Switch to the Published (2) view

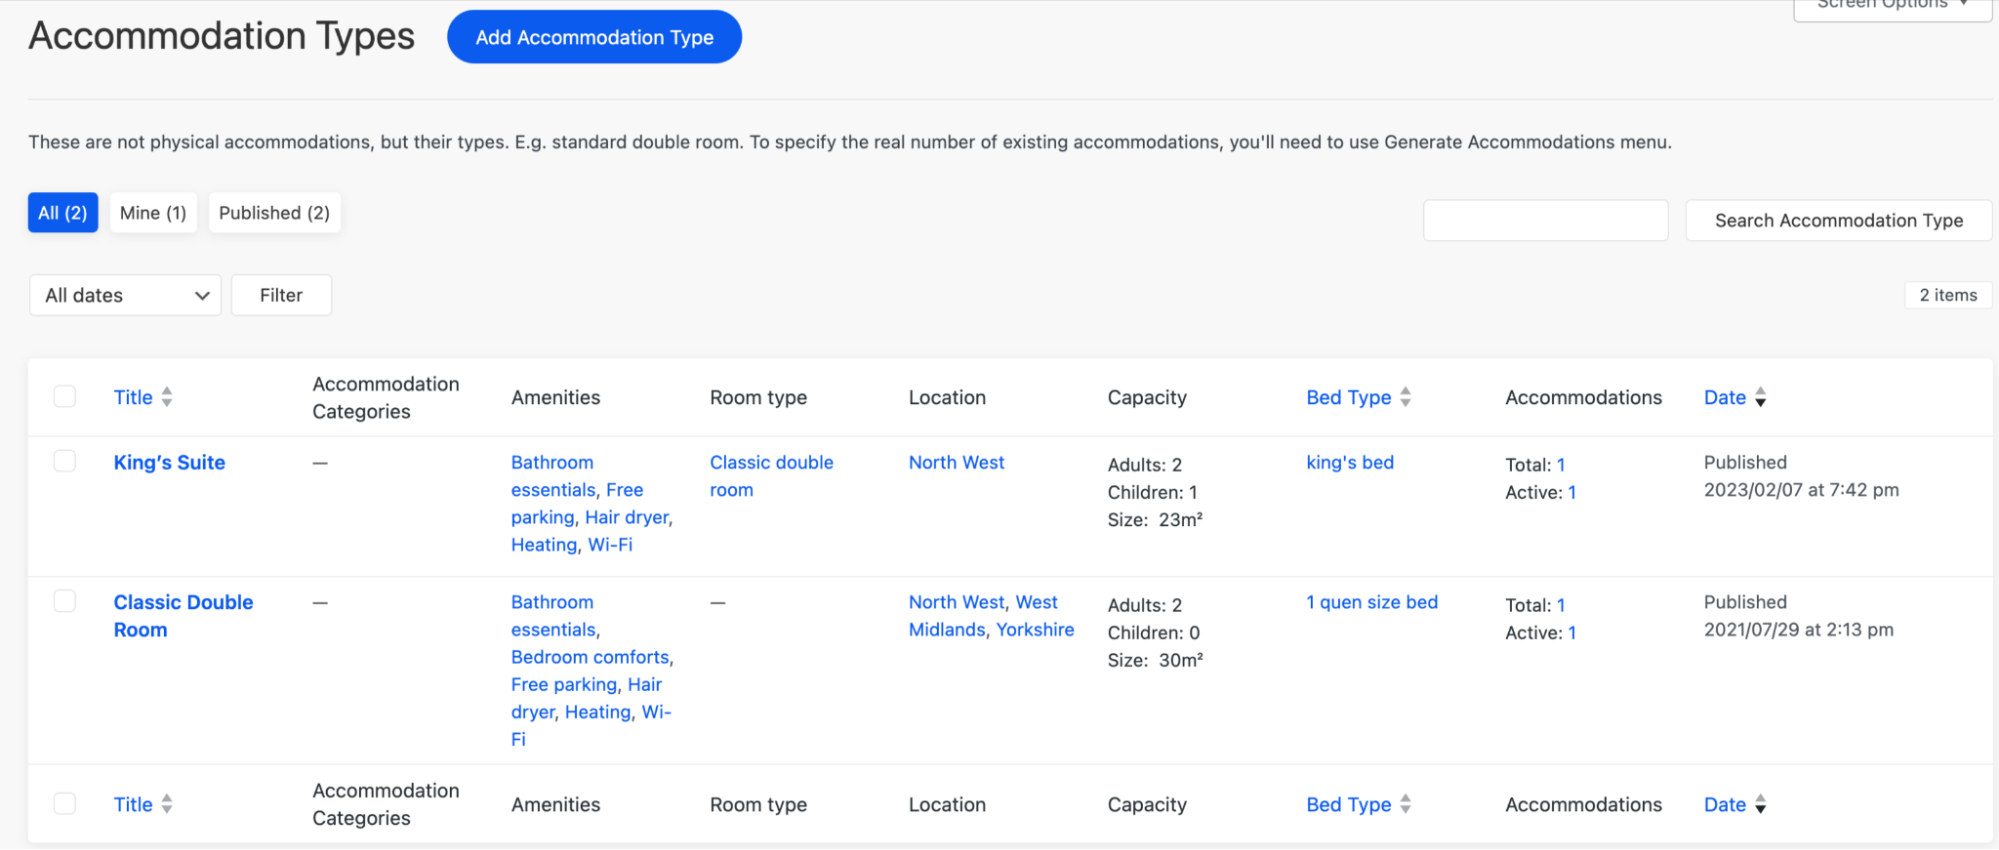[x=274, y=213]
